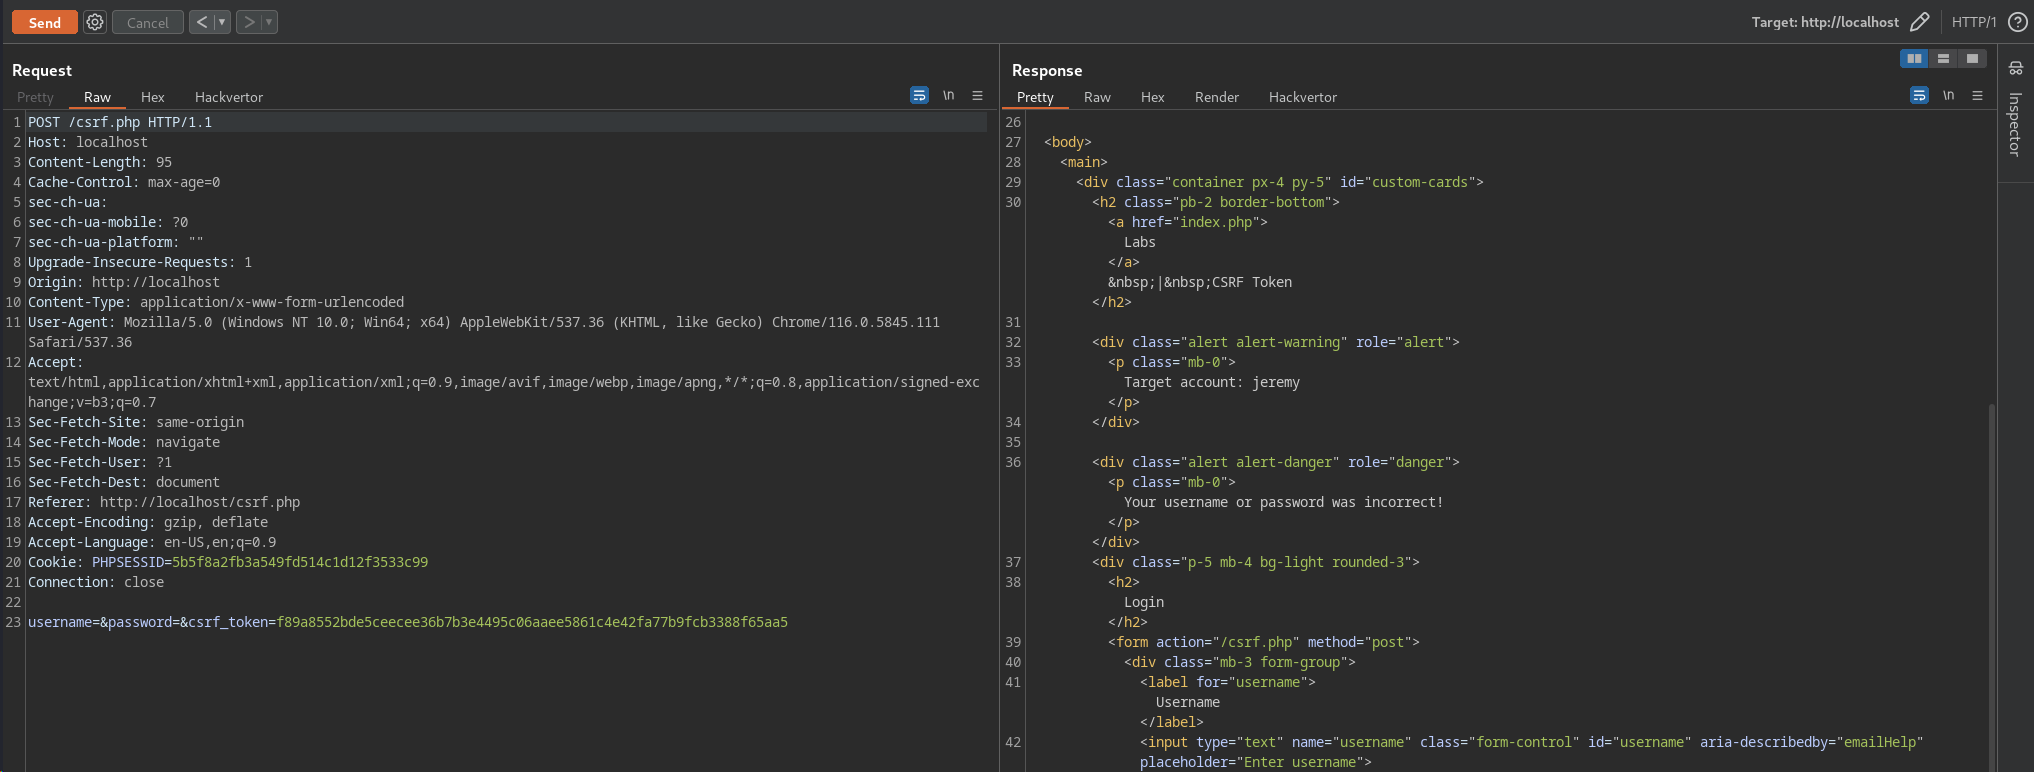
Task: Open the help question mark icon
Action: (x=2018, y=22)
